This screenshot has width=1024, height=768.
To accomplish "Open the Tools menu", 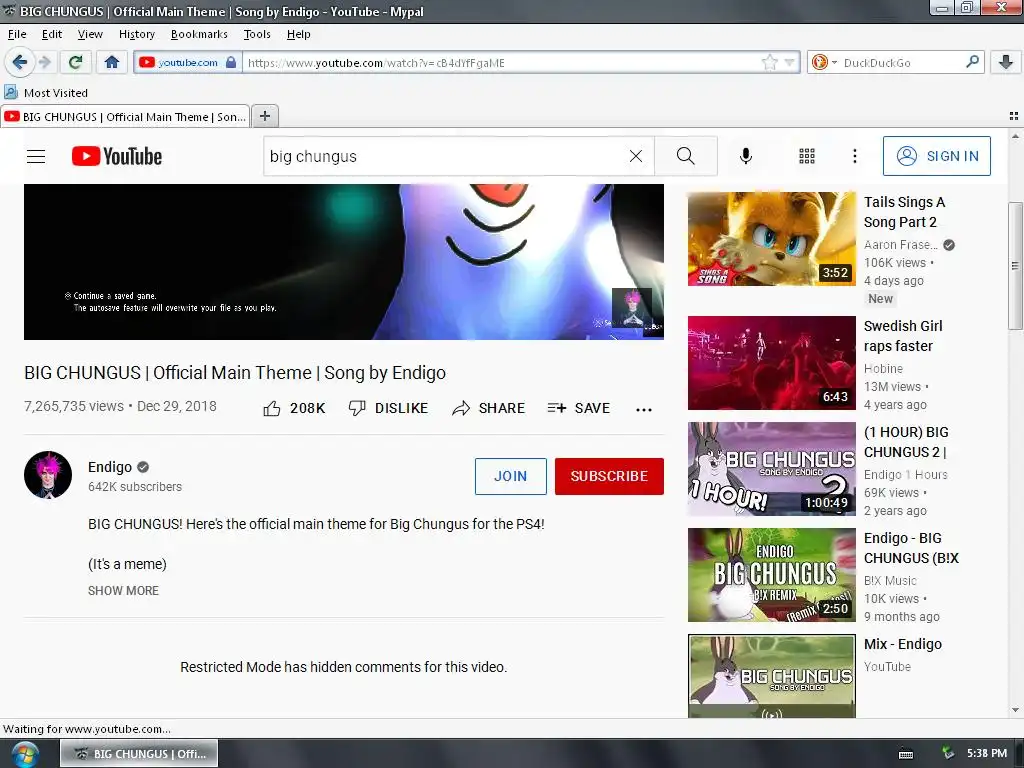I will [257, 34].
